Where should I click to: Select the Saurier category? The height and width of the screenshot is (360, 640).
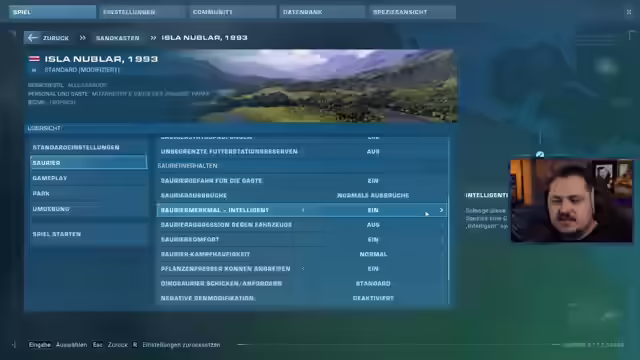pyautogui.click(x=89, y=162)
